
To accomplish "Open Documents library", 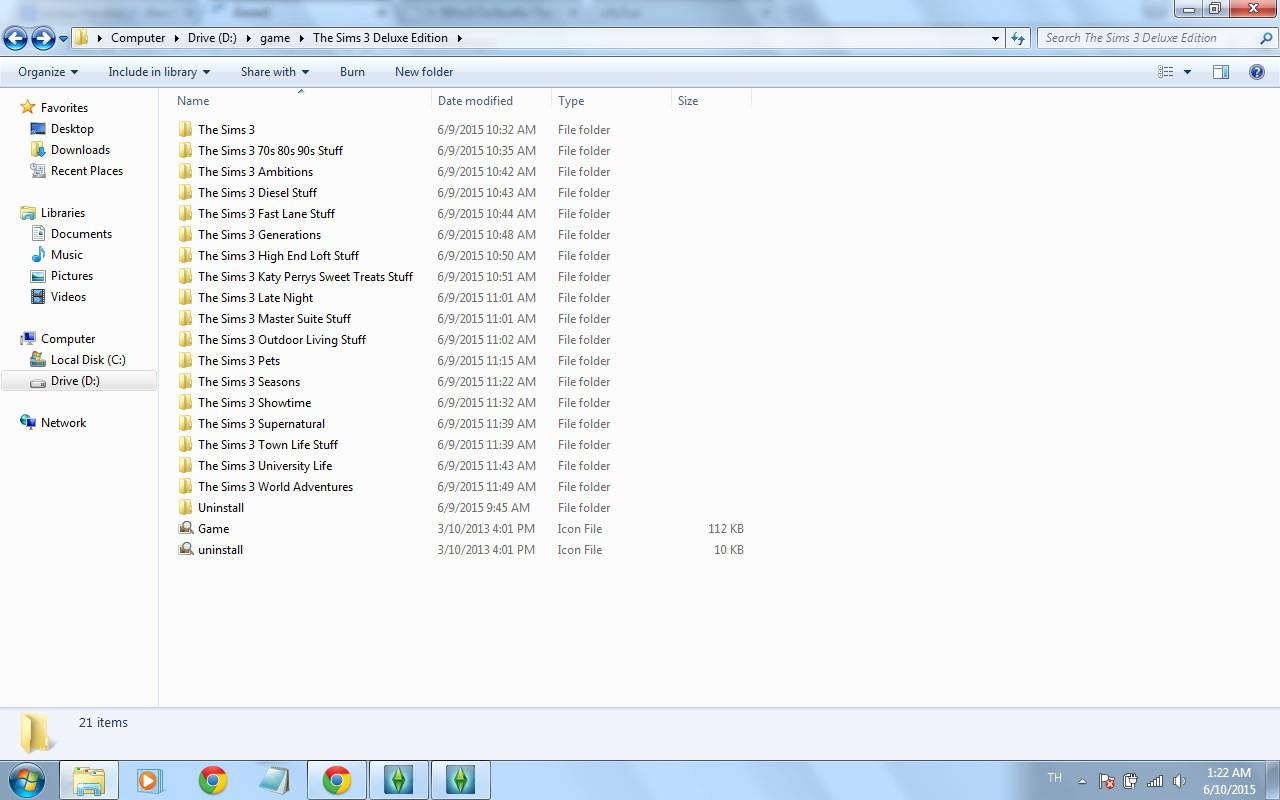I will [81, 234].
